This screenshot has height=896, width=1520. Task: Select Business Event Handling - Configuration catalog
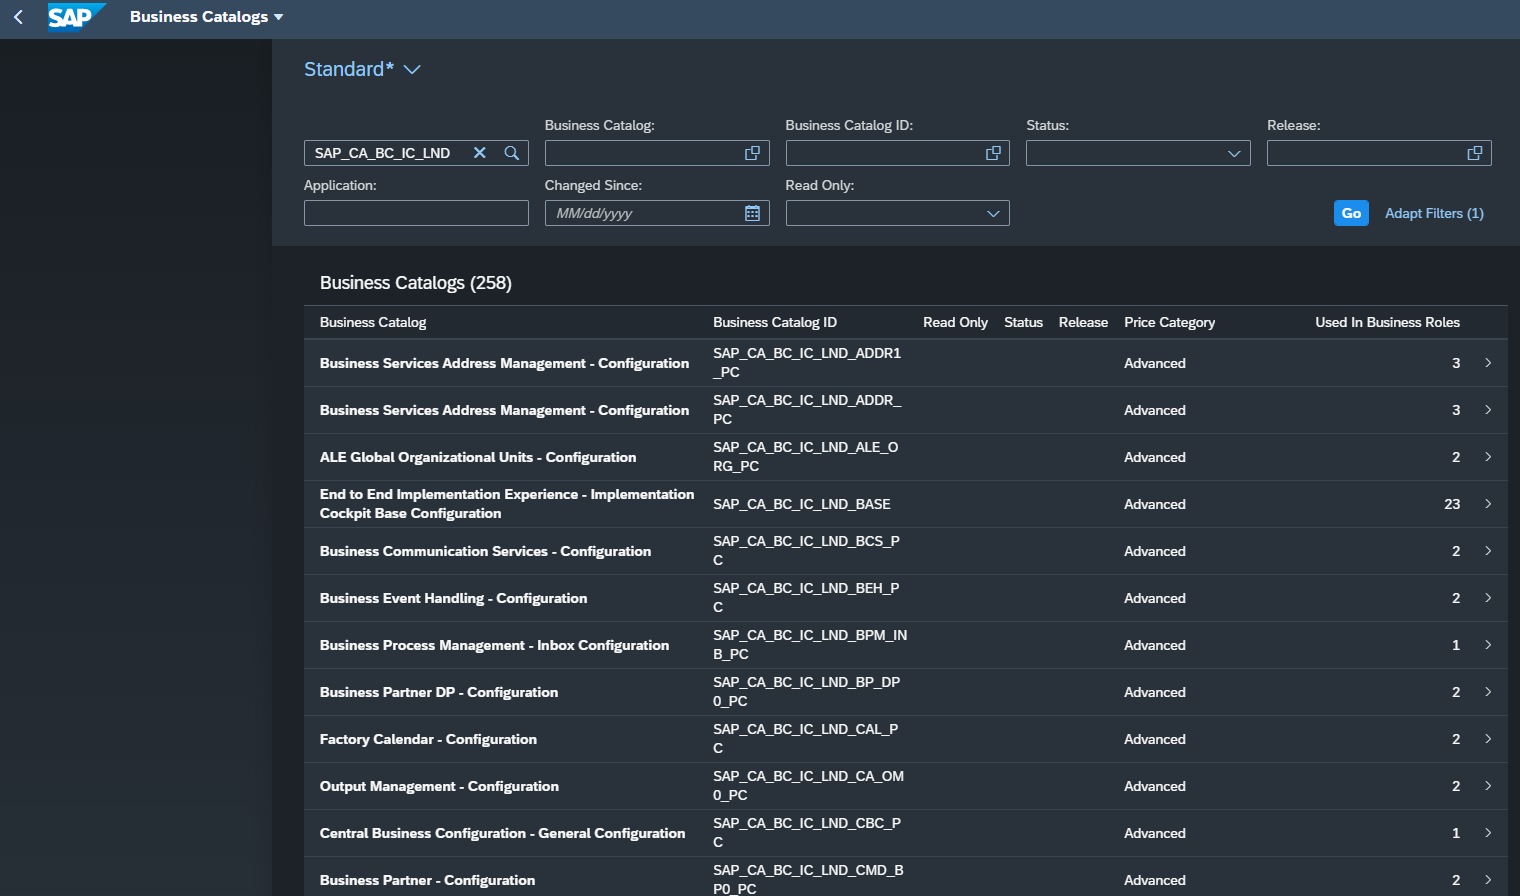click(453, 598)
